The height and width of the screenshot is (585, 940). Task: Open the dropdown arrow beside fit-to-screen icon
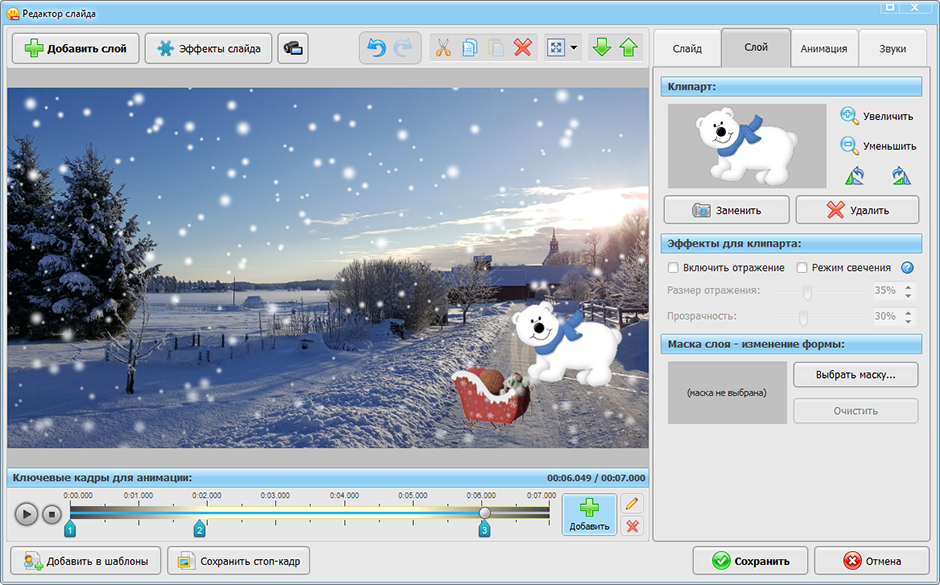pos(574,48)
